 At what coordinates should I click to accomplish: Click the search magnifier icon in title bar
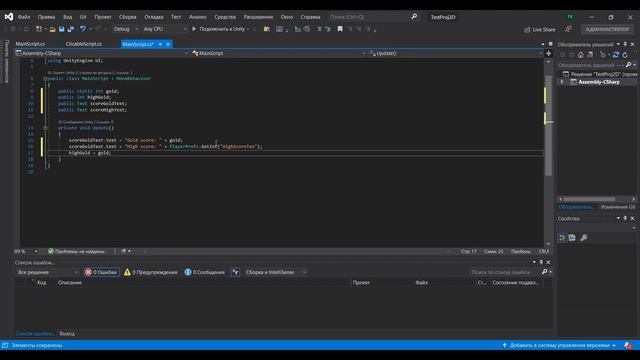click(x=414, y=17)
